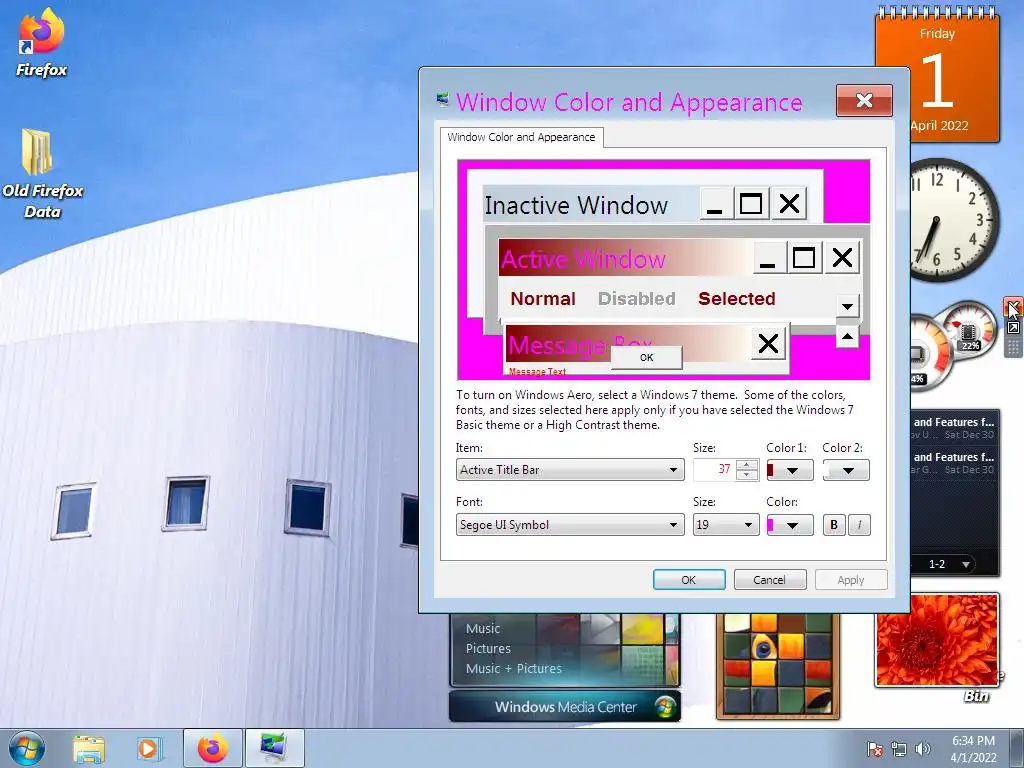Click the dialog's title bar icon
Viewport: 1024px width, 768px height.
pos(443,99)
